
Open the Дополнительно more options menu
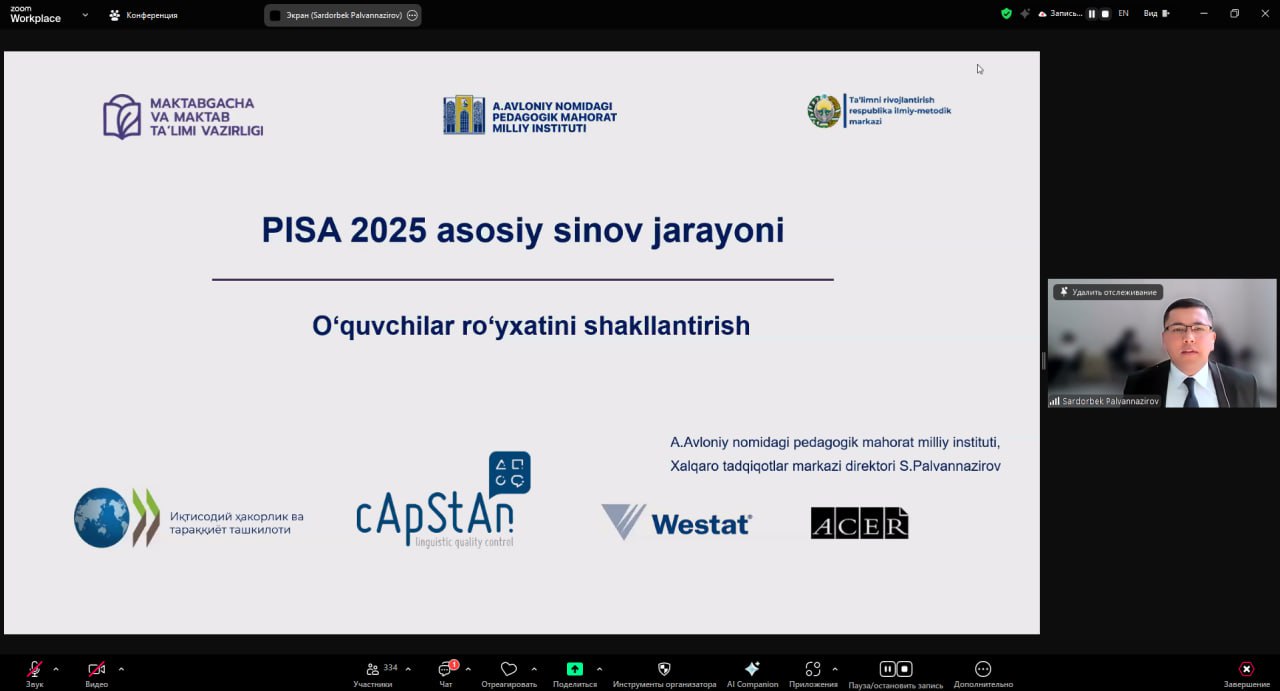coord(983,673)
